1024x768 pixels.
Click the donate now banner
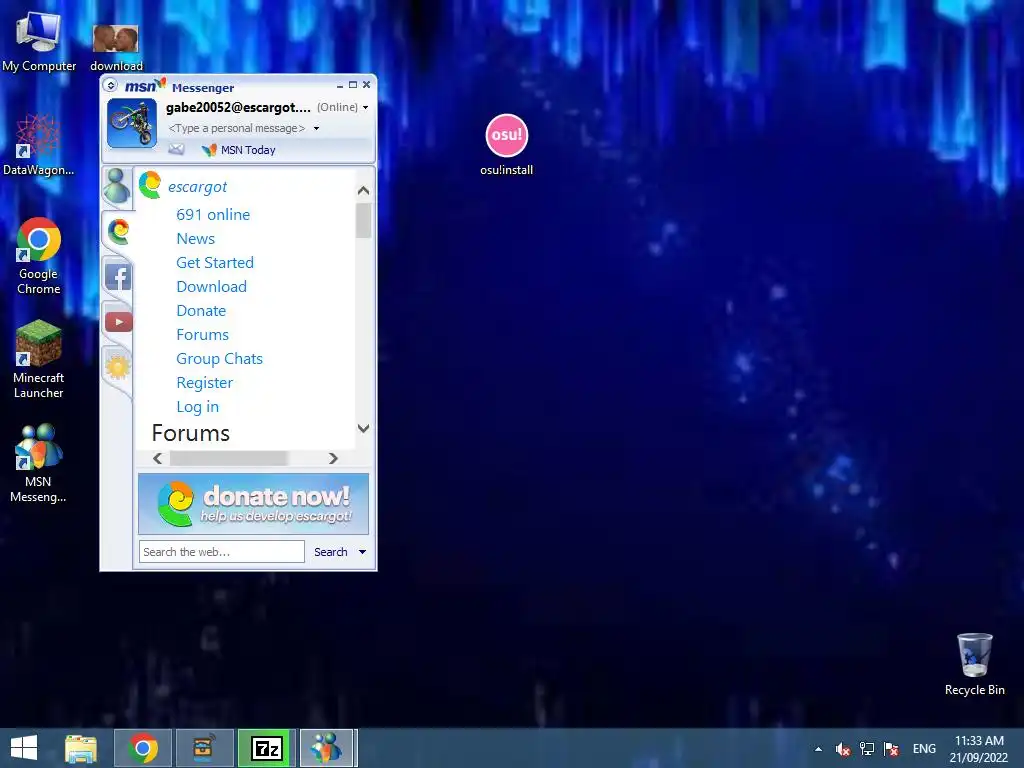pyautogui.click(x=253, y=504)
